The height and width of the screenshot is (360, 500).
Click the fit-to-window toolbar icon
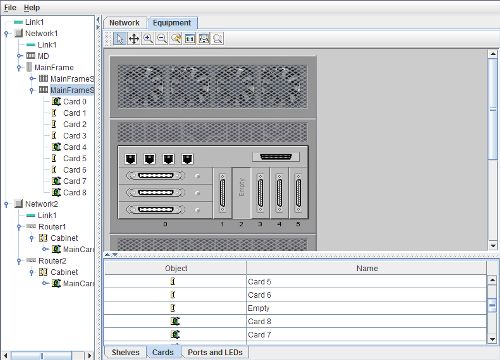(204, 39)
